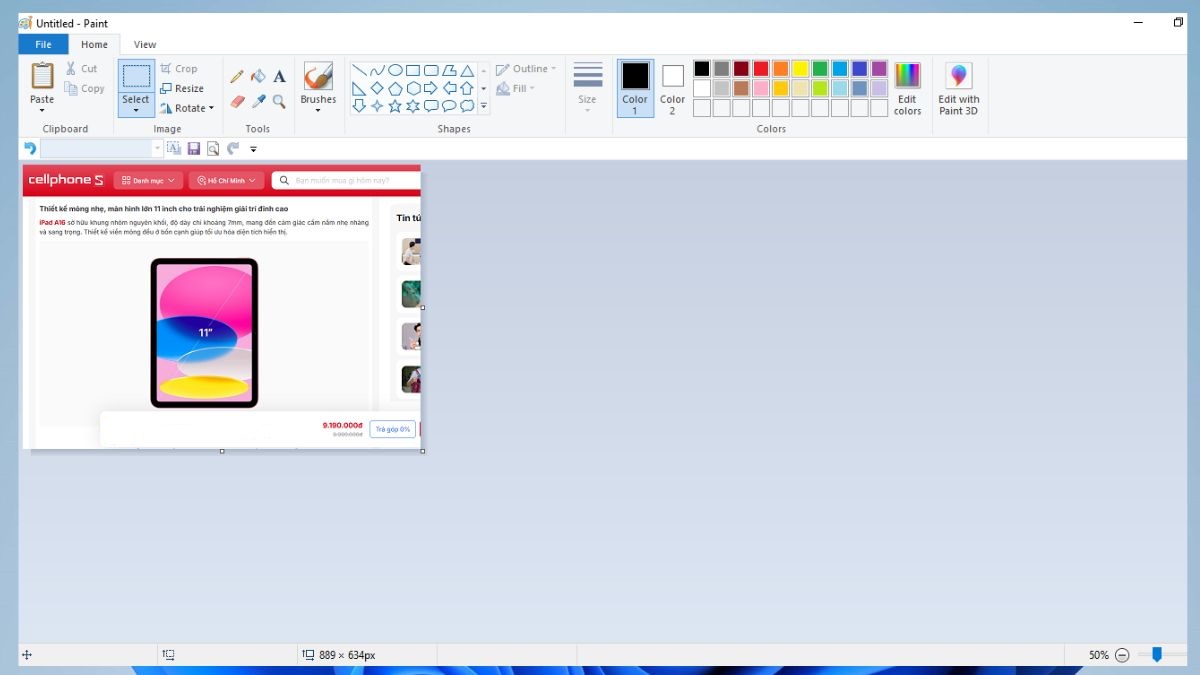This screenshot has height=675, width=1200.
Task: Click the pasted iPad screenshot on canvas
Action: (x=221, y=307)
